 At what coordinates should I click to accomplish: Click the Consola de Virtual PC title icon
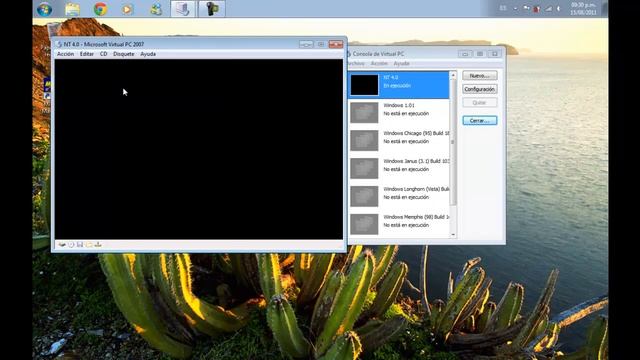349,53
